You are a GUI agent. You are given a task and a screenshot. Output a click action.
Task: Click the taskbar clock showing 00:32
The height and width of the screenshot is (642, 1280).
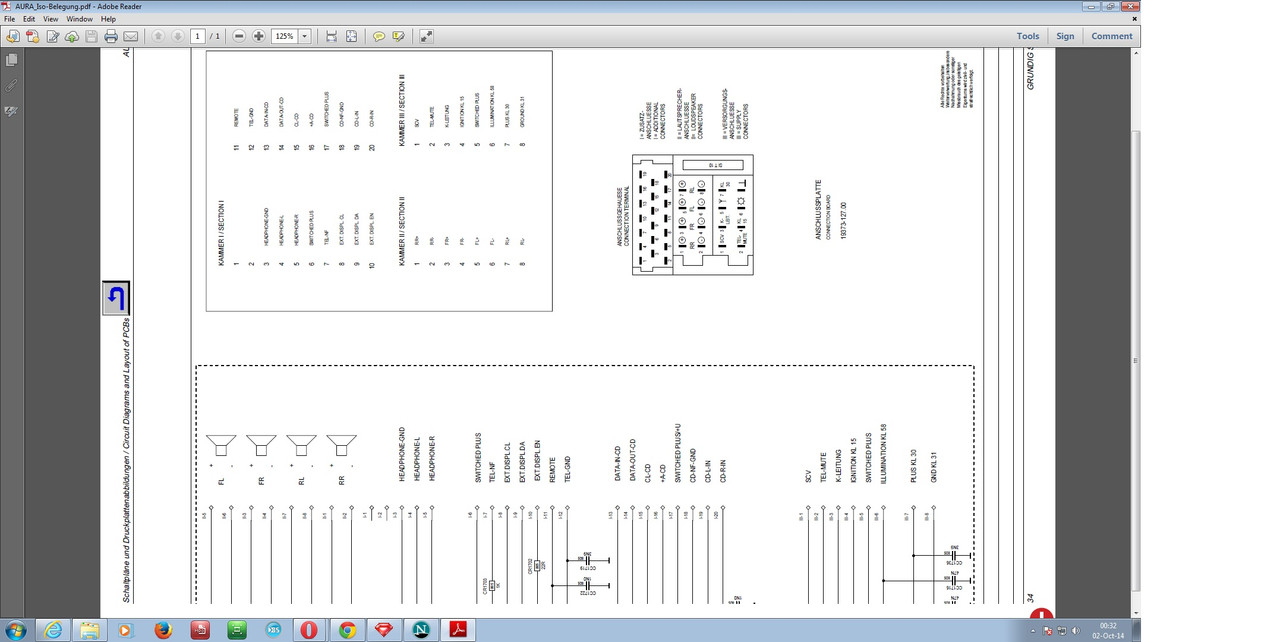click(1108, 630)
